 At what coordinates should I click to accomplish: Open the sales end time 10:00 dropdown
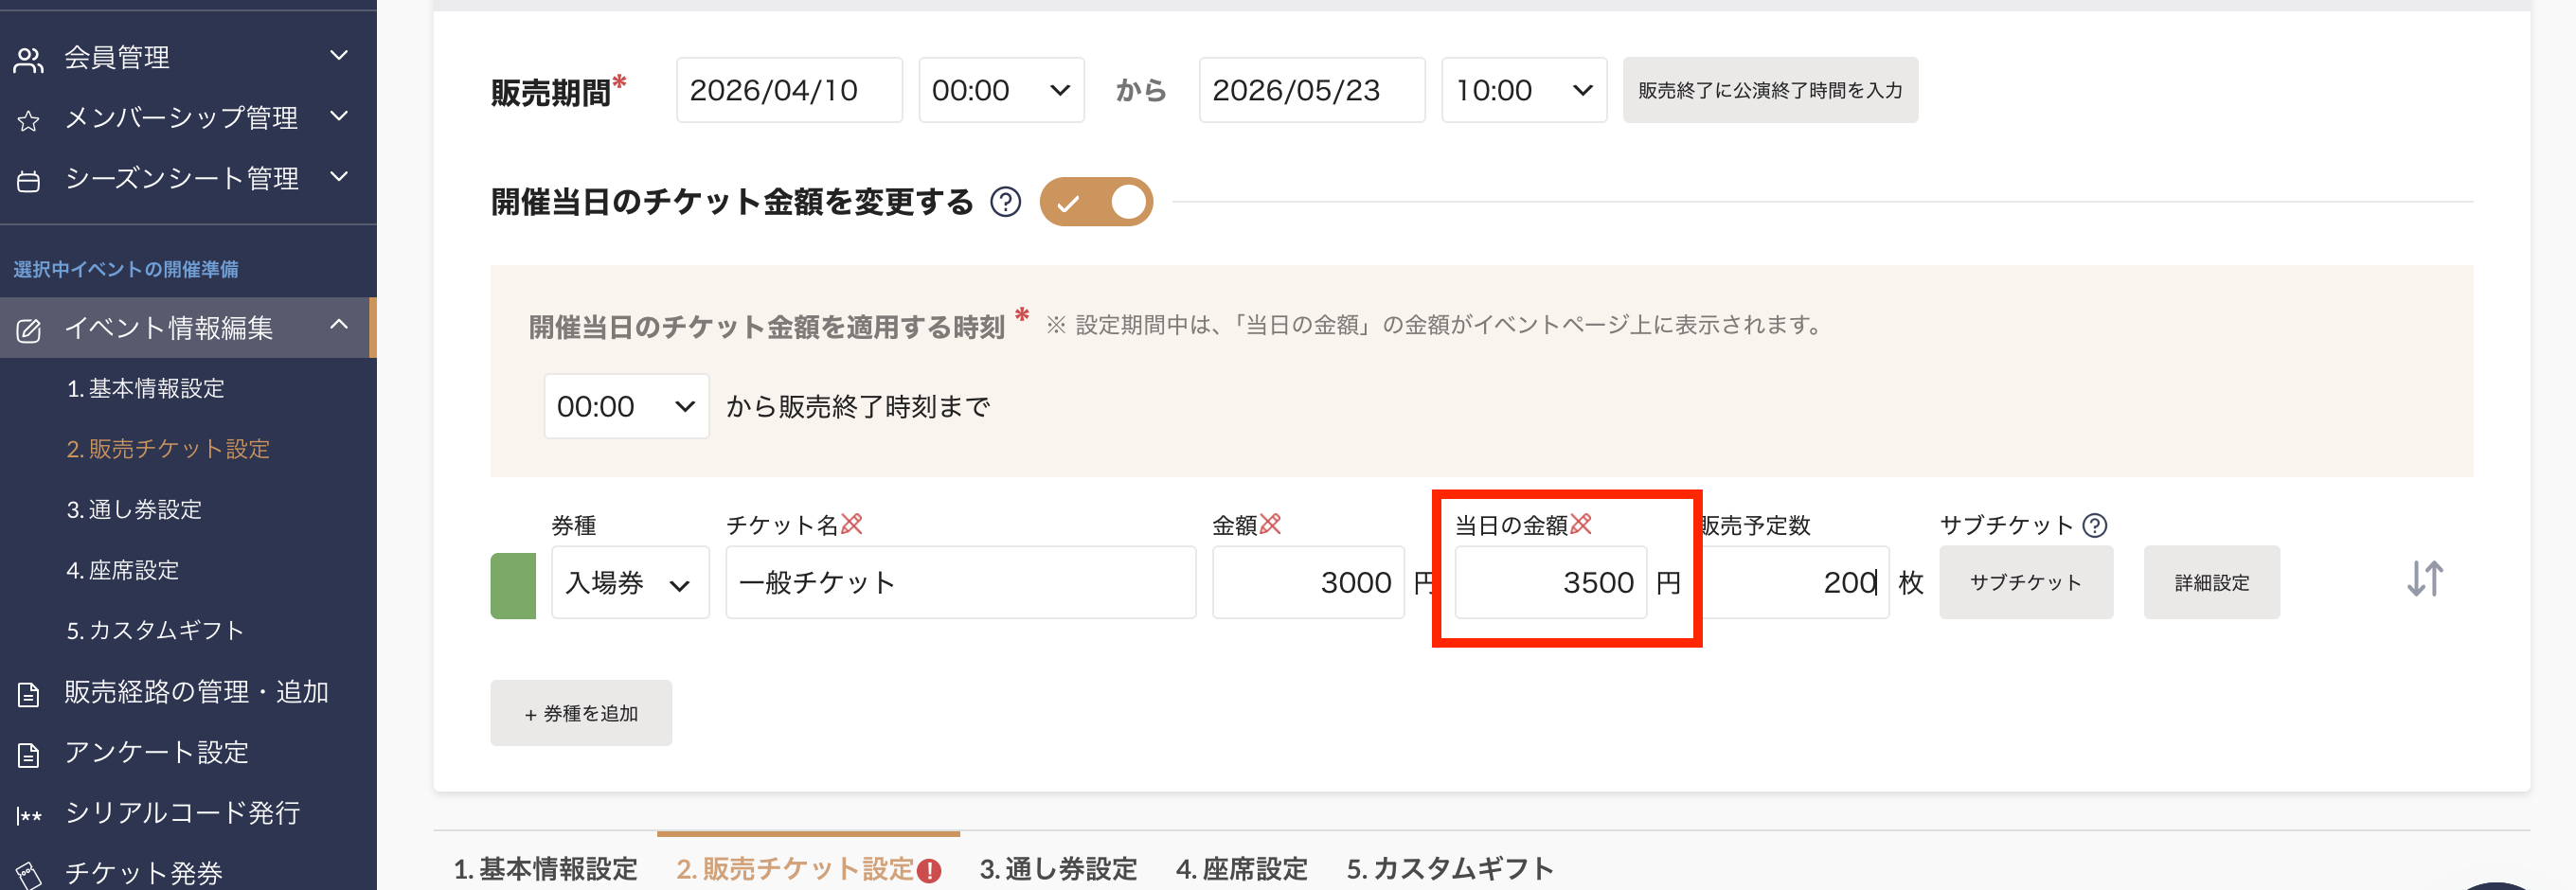point(1523,90)
